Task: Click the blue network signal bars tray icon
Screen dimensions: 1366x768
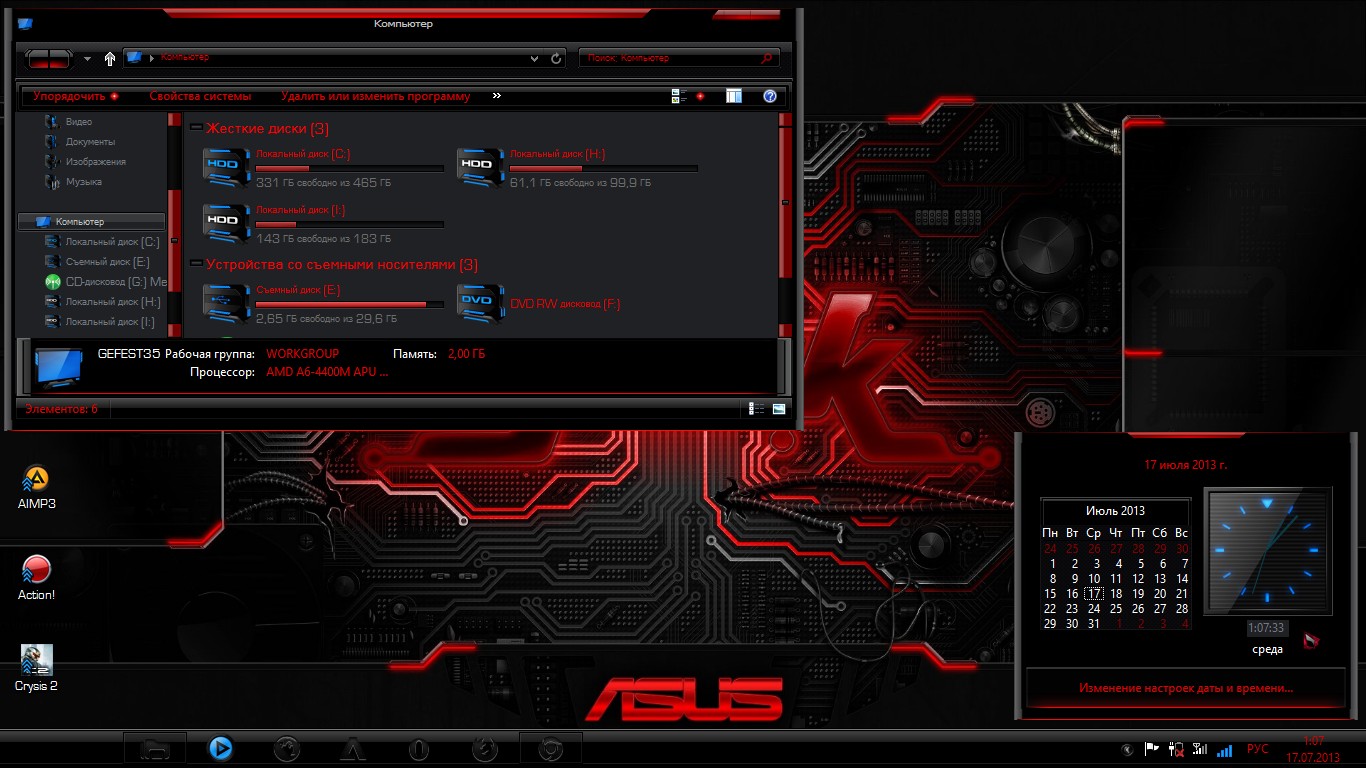Action: [1225, 749]
